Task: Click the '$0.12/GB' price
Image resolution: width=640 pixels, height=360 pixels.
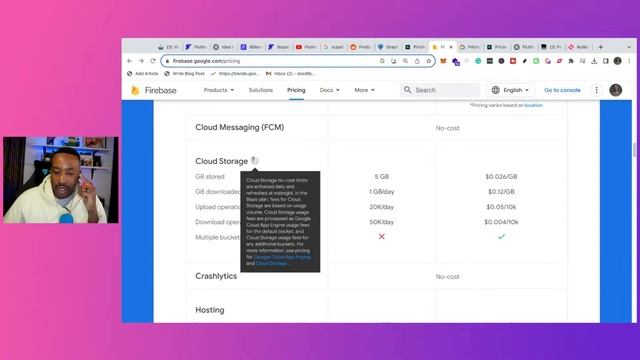Action: tap(501, 192)
